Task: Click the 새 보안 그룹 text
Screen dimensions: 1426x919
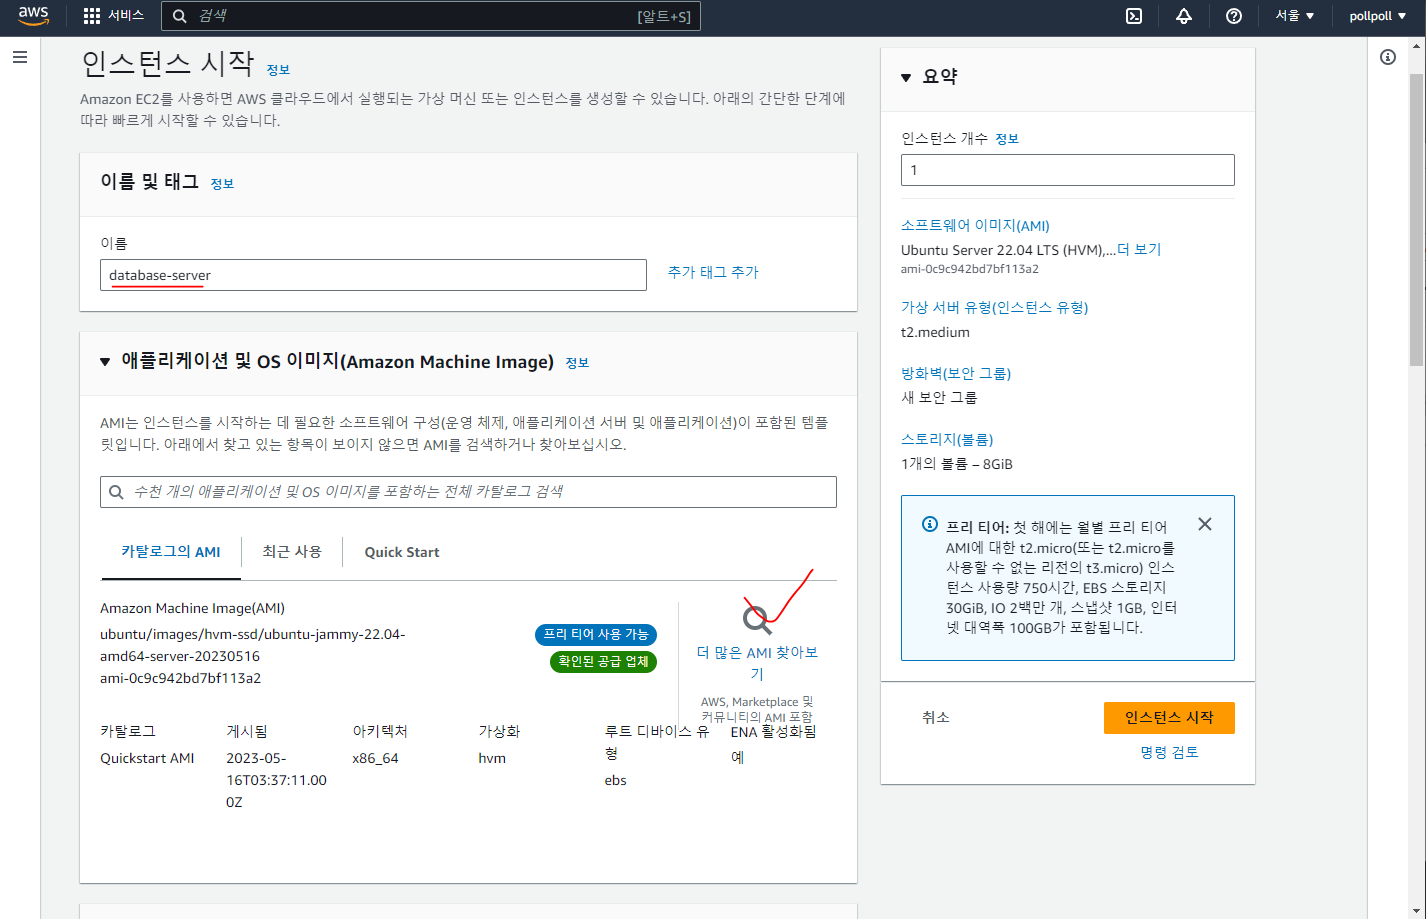Action: (939, 397)
